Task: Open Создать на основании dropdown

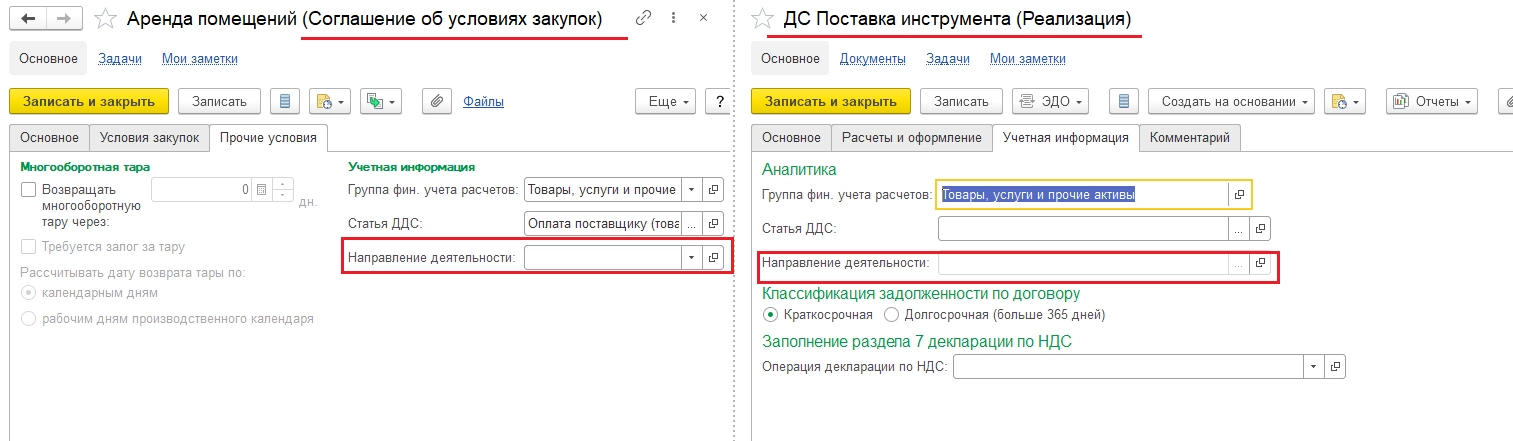Action: click(1232, 101)
